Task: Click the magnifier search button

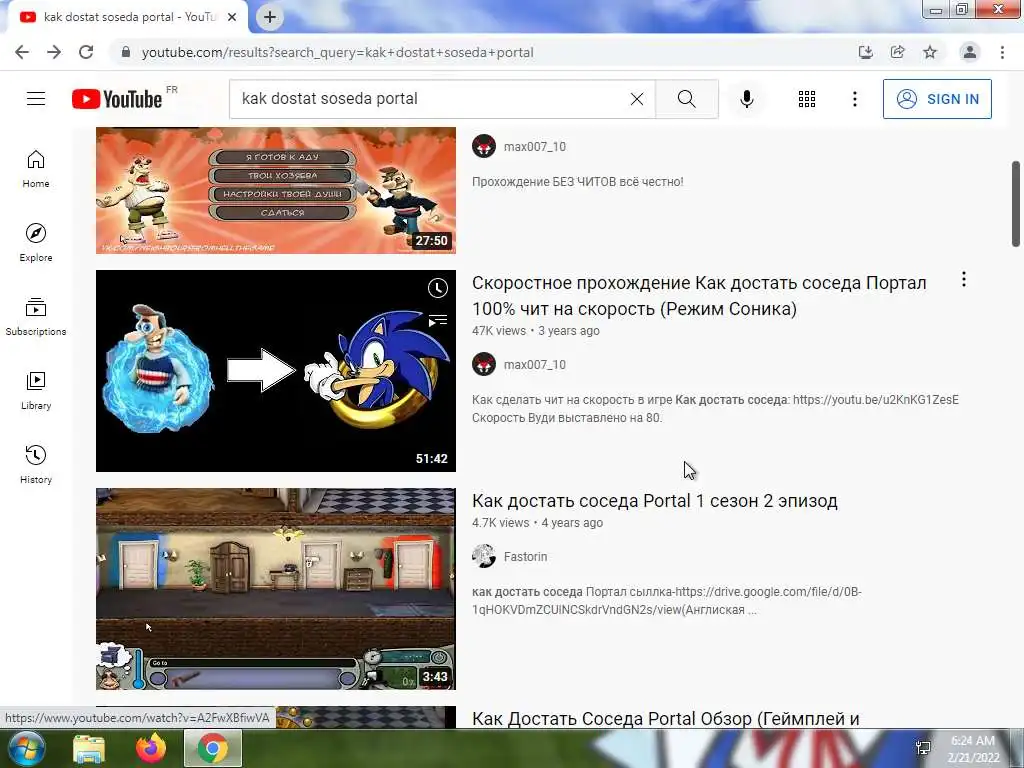Action: tap(686, 99)
